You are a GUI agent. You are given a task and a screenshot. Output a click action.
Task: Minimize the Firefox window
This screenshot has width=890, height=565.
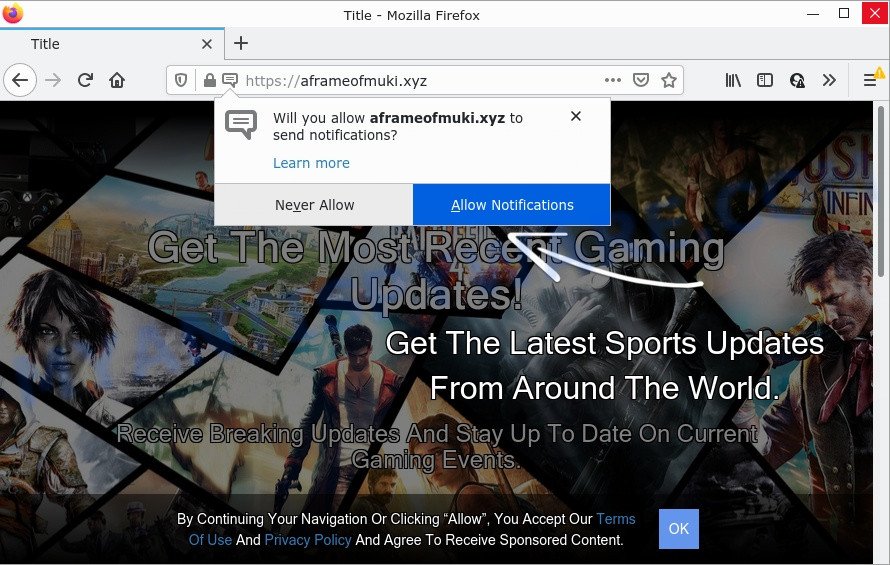(x=813, y=14)
